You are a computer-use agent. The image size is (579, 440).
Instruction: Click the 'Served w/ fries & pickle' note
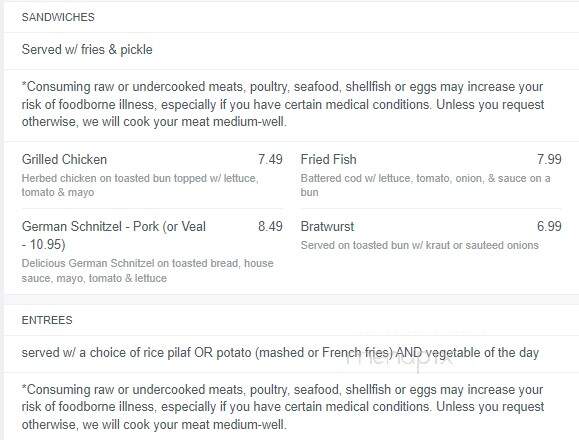tap(87, 49)
